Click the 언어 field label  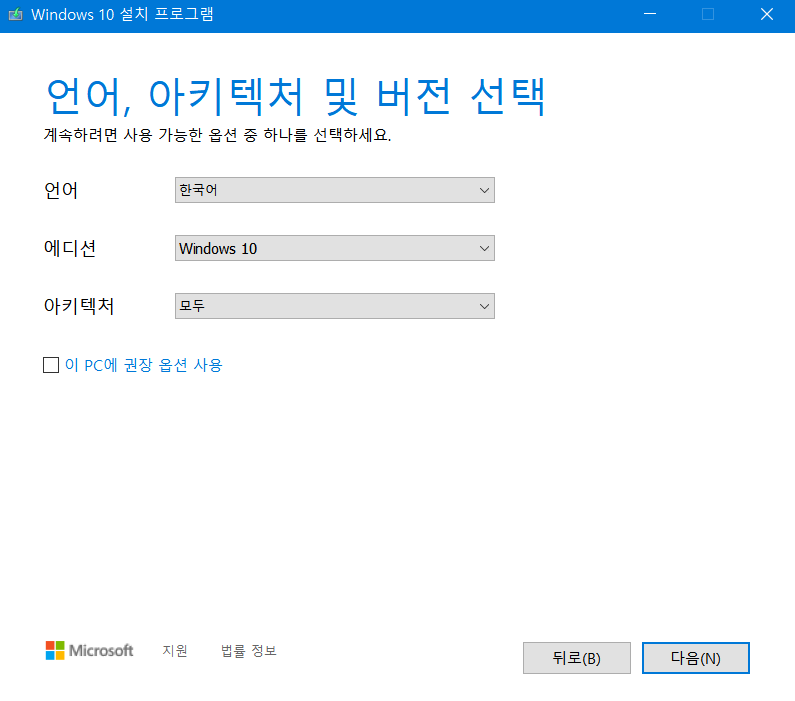61,191
